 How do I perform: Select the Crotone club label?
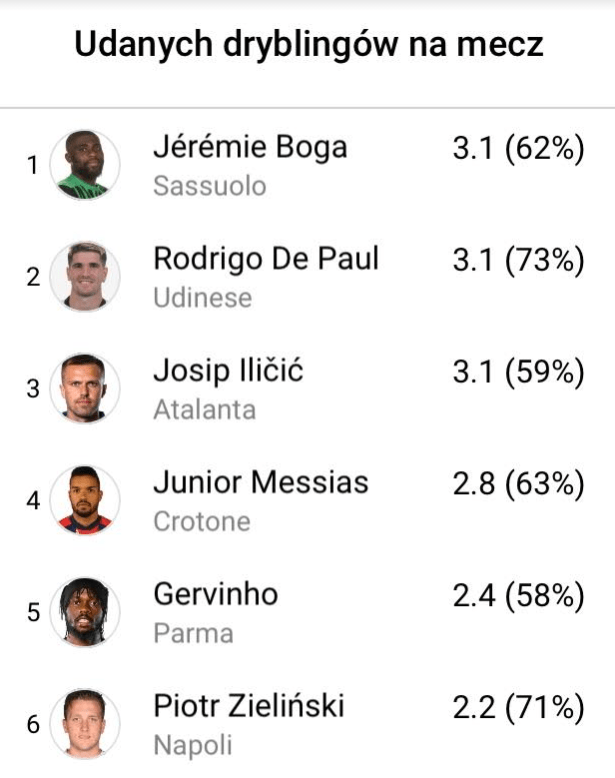(201, 522)
